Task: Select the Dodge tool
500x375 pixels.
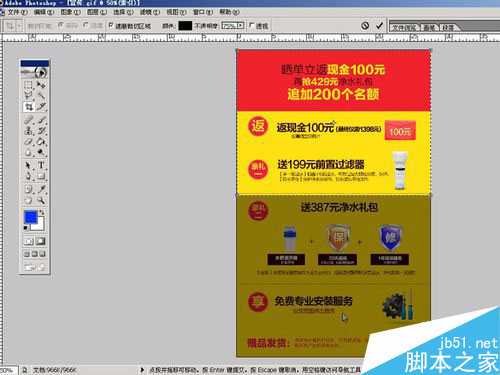Action: pyautogui.click(x=41, y=153)
